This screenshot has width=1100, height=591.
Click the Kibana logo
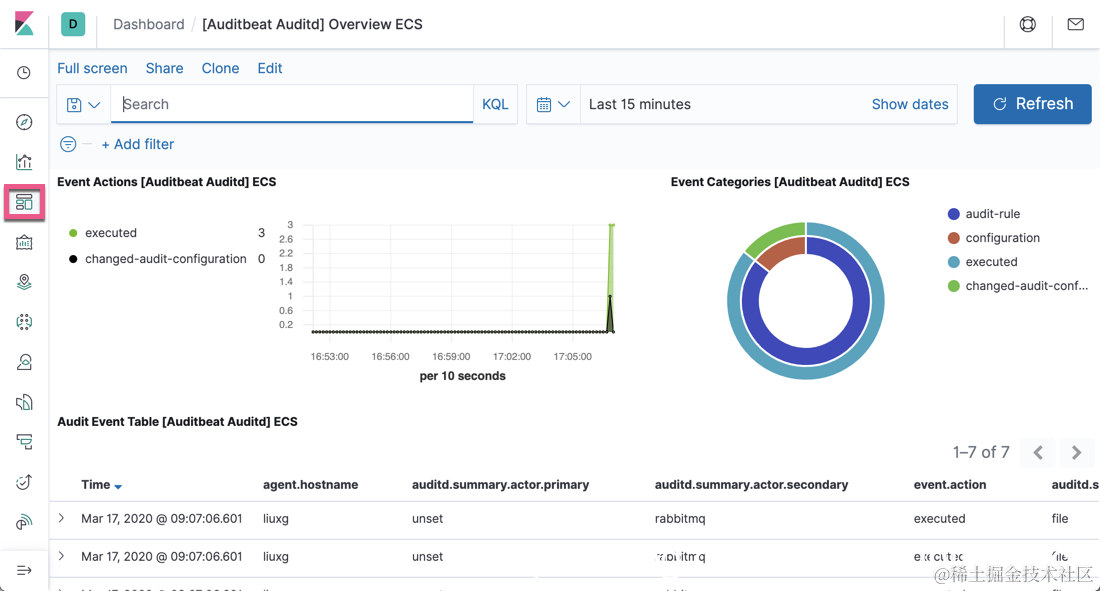(x=24, y=24)
